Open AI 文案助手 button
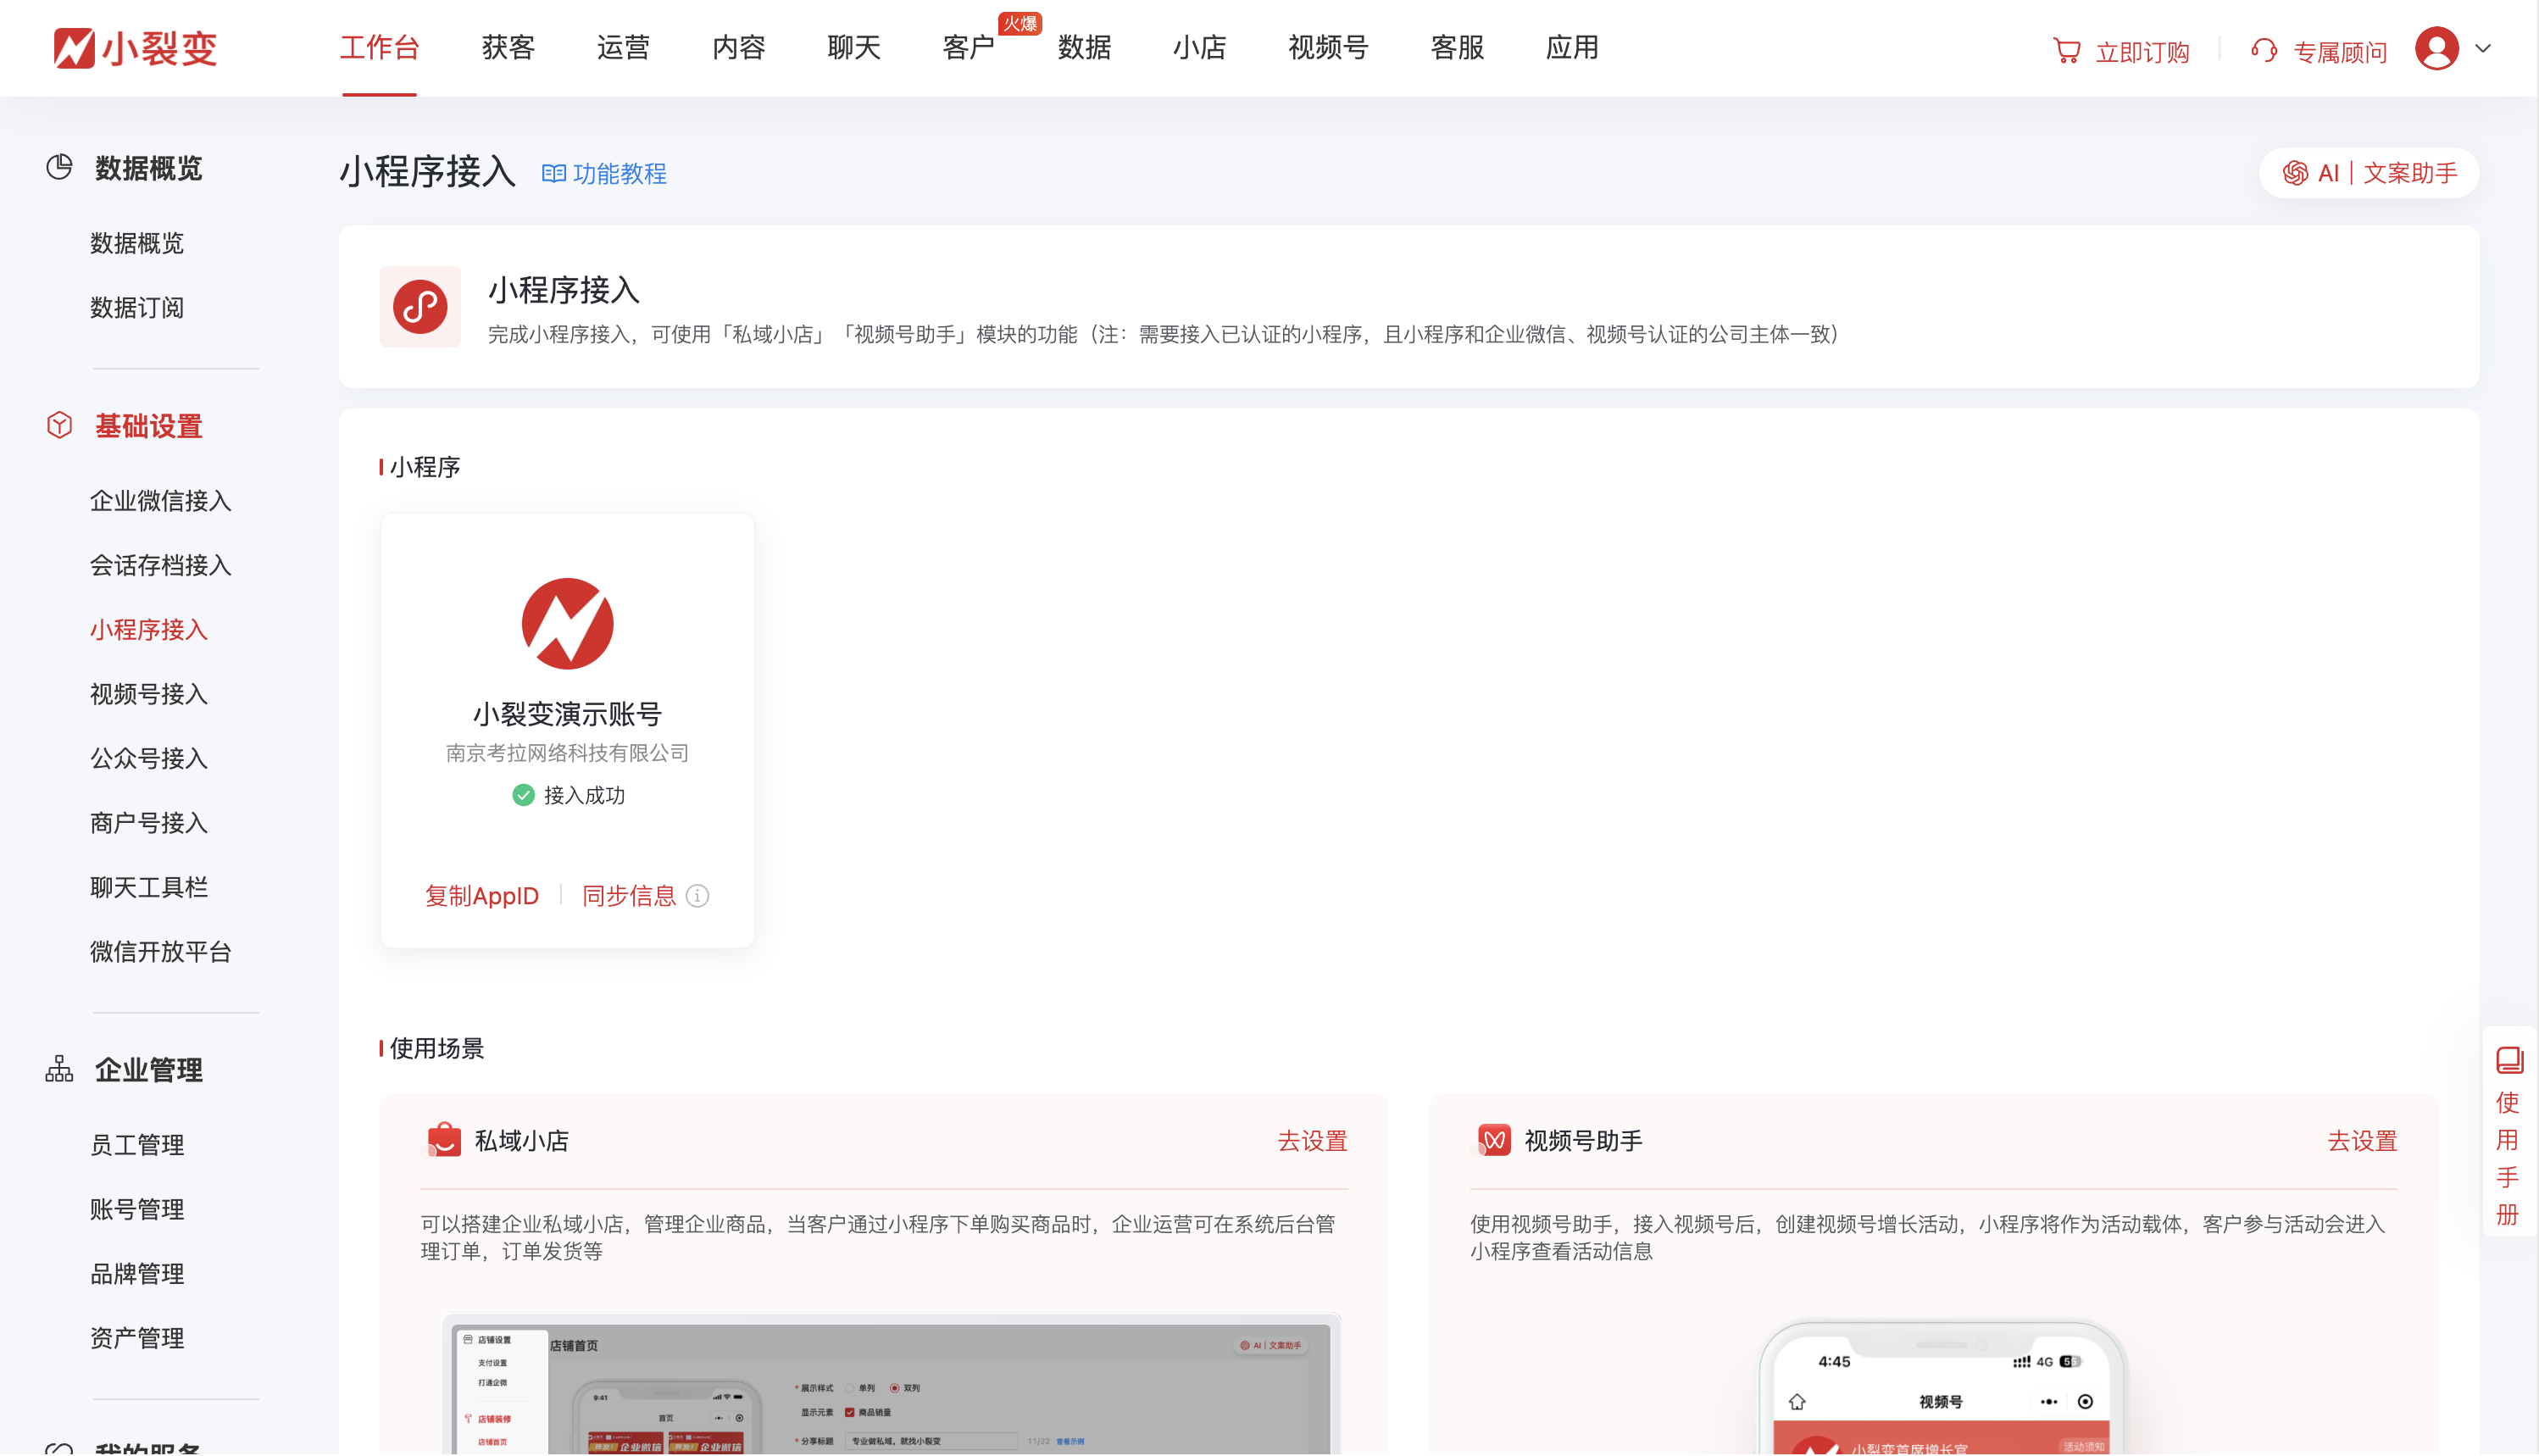The height and width of the screenshot is (1456, 2539). click(x=2369, y=173)
